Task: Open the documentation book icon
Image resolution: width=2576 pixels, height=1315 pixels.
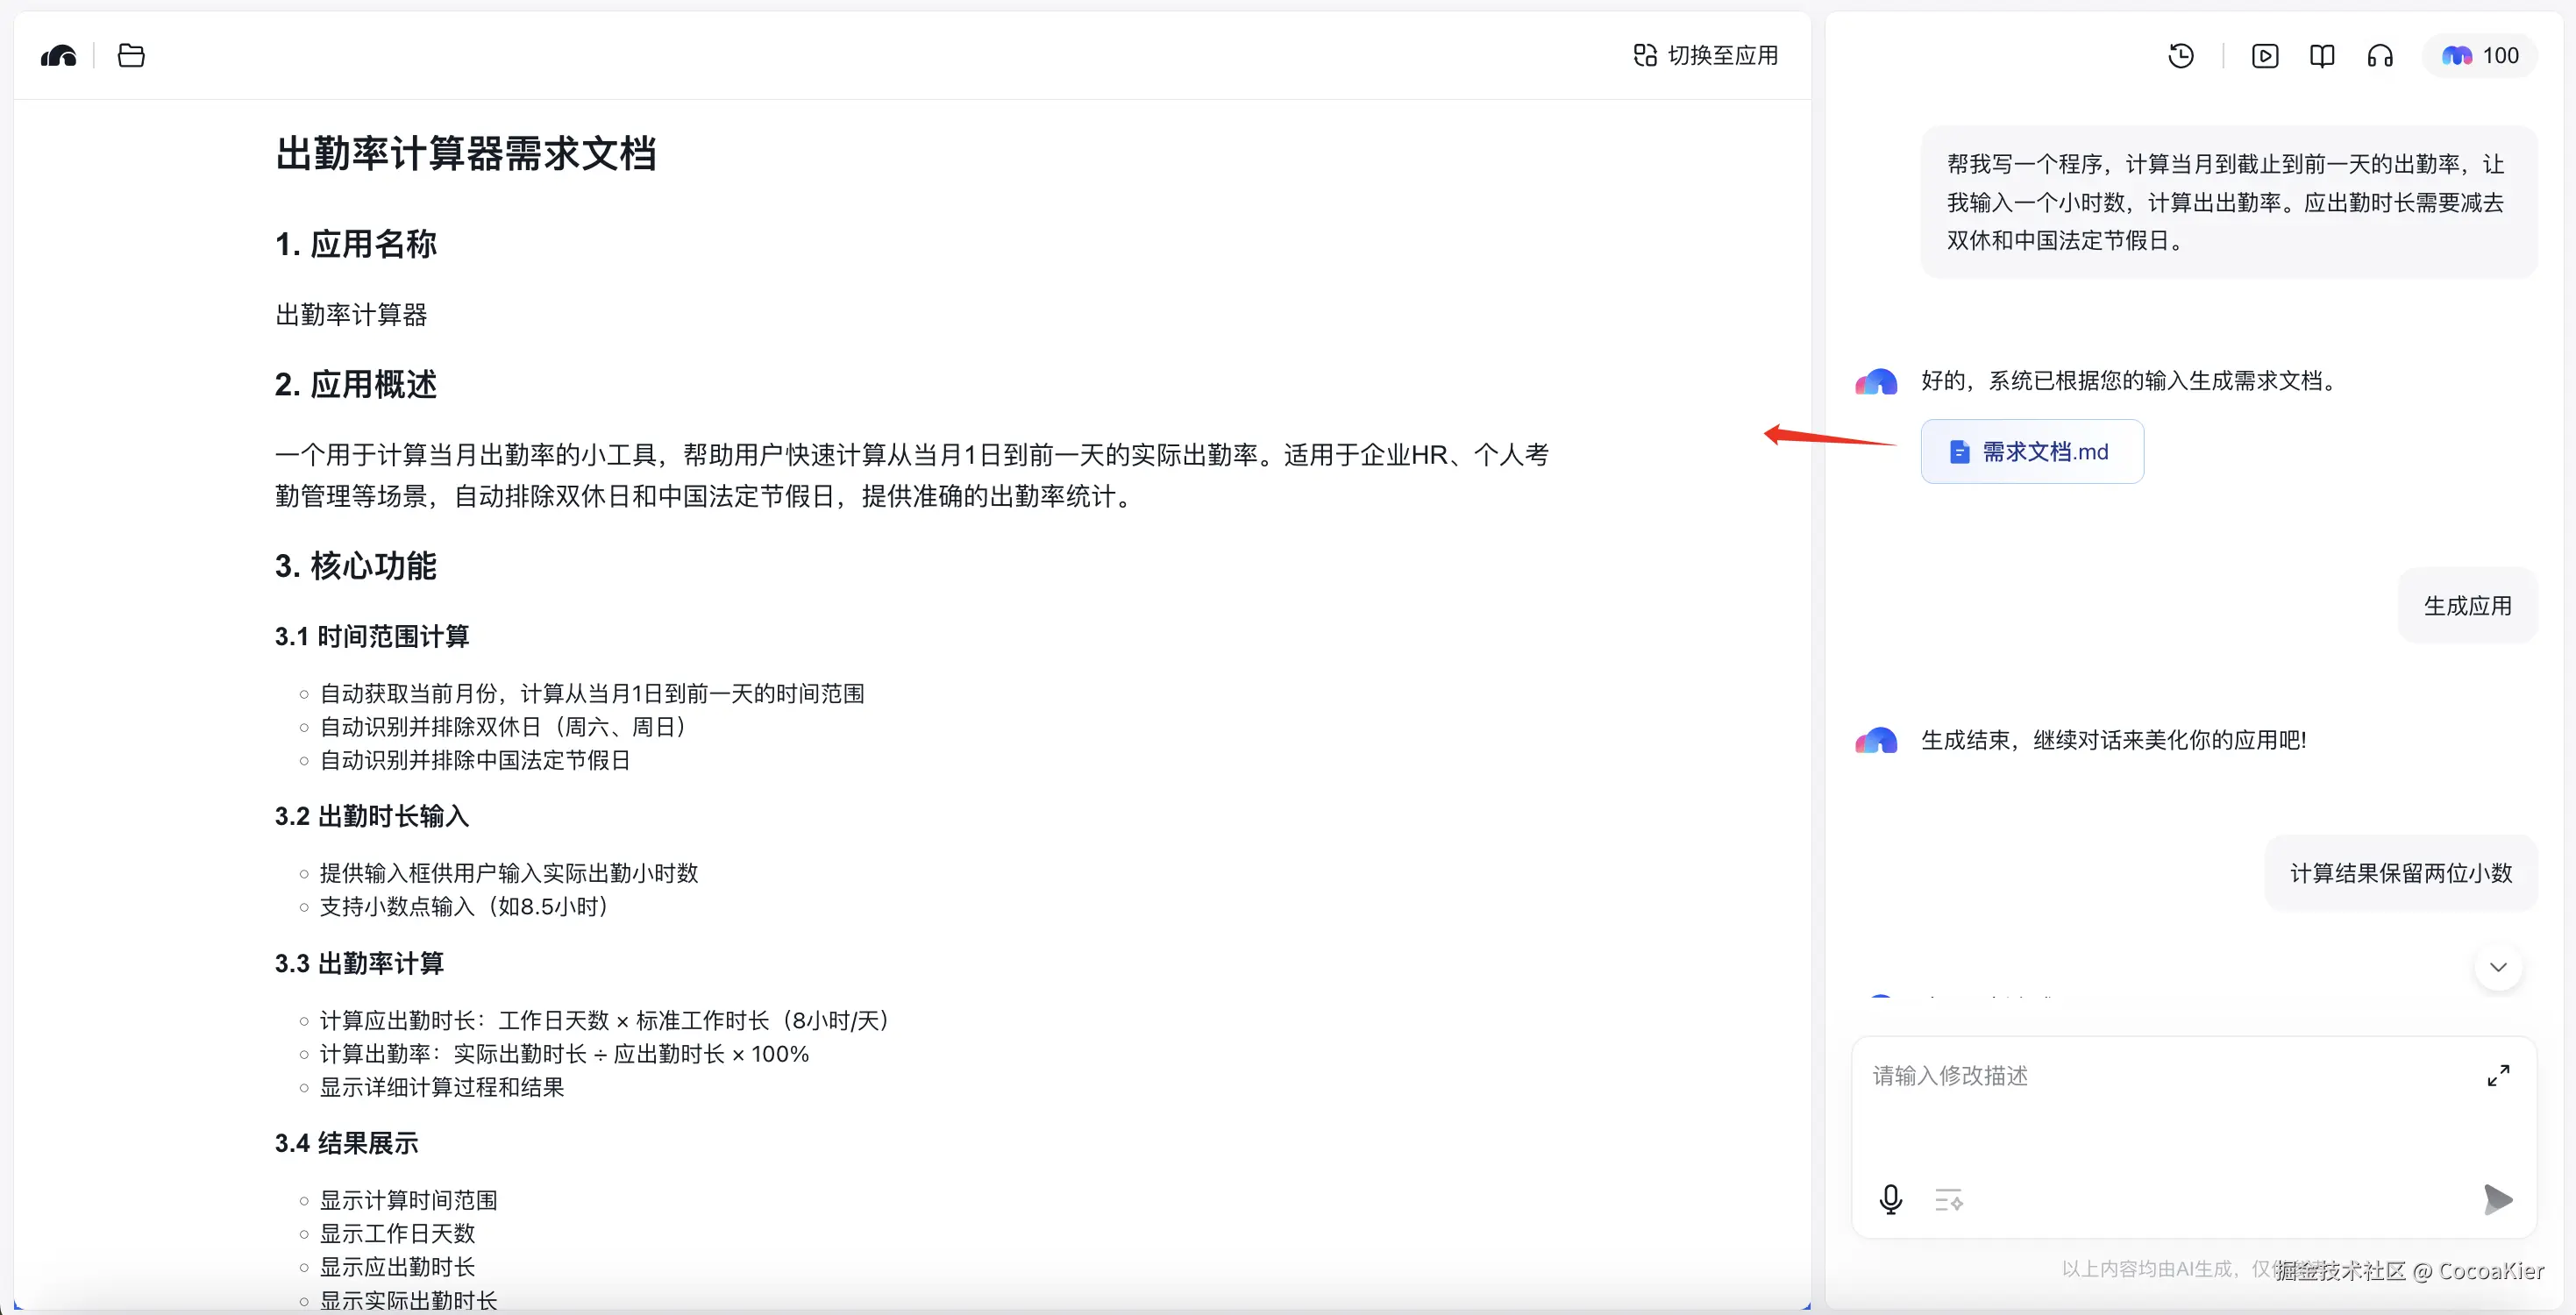Action: point(2322,55)
